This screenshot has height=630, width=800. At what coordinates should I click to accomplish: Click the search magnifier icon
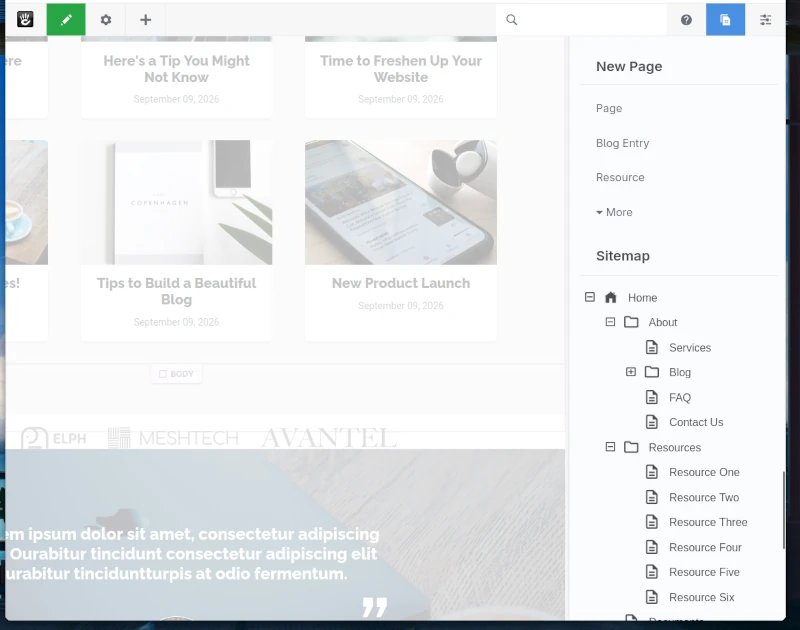click(x=511, y=19)
